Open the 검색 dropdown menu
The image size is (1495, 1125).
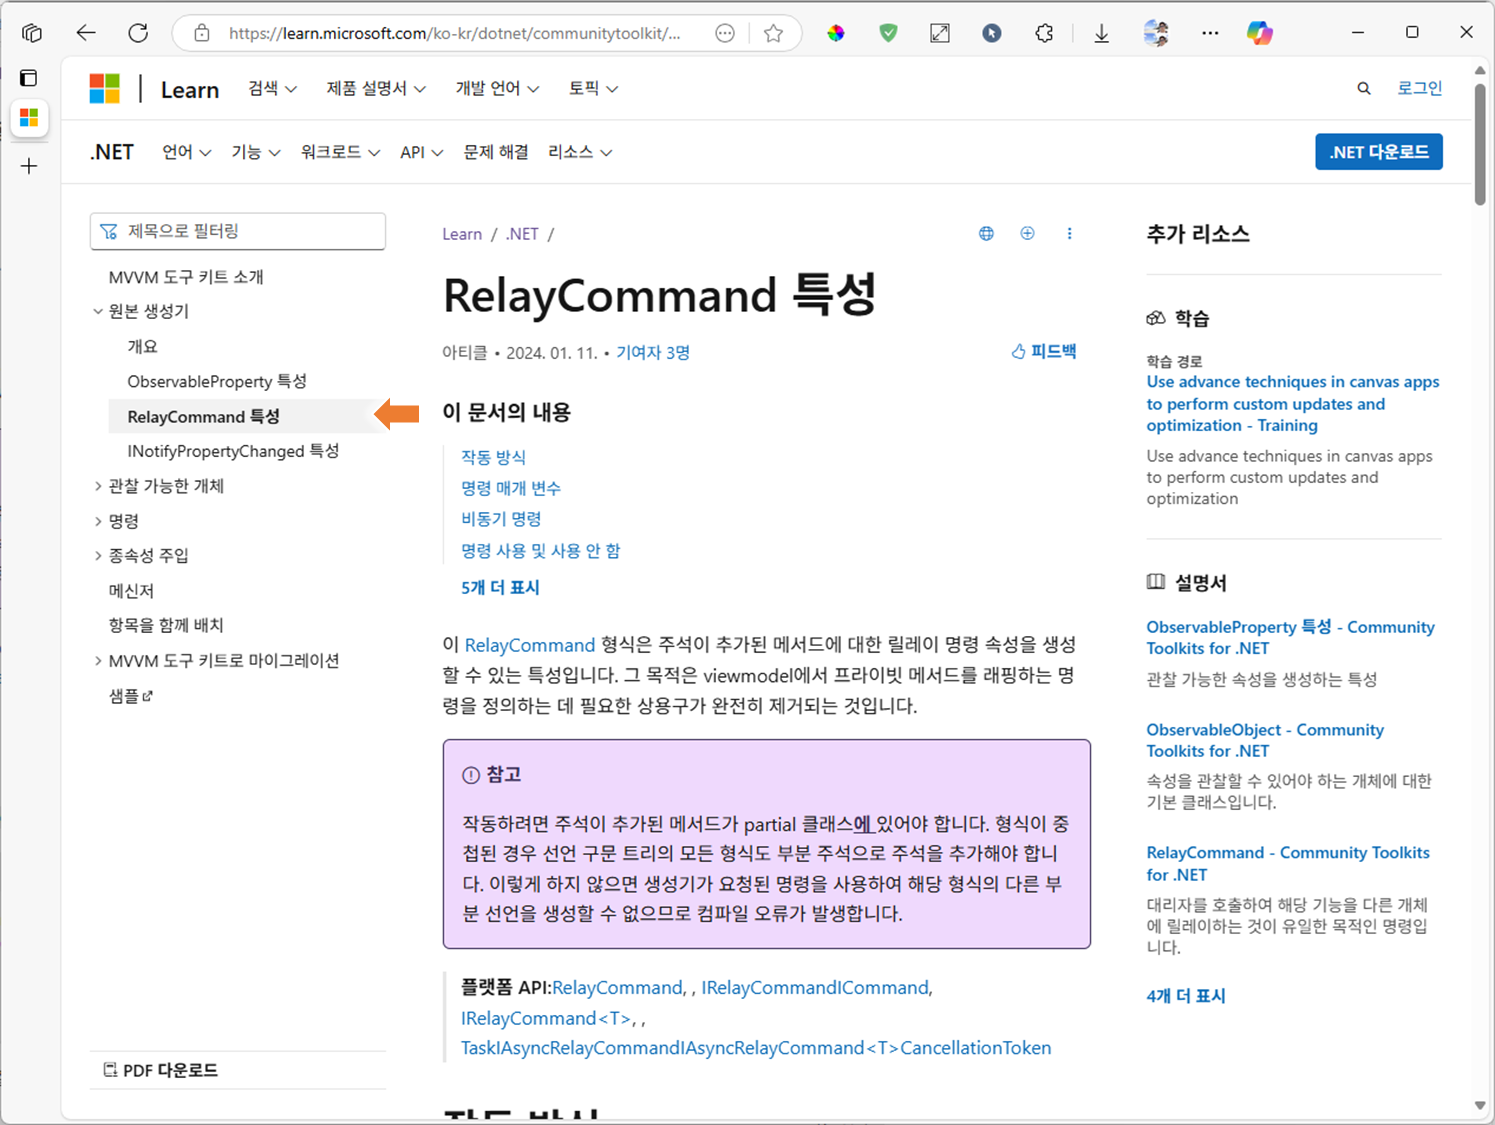coord(273,89)
